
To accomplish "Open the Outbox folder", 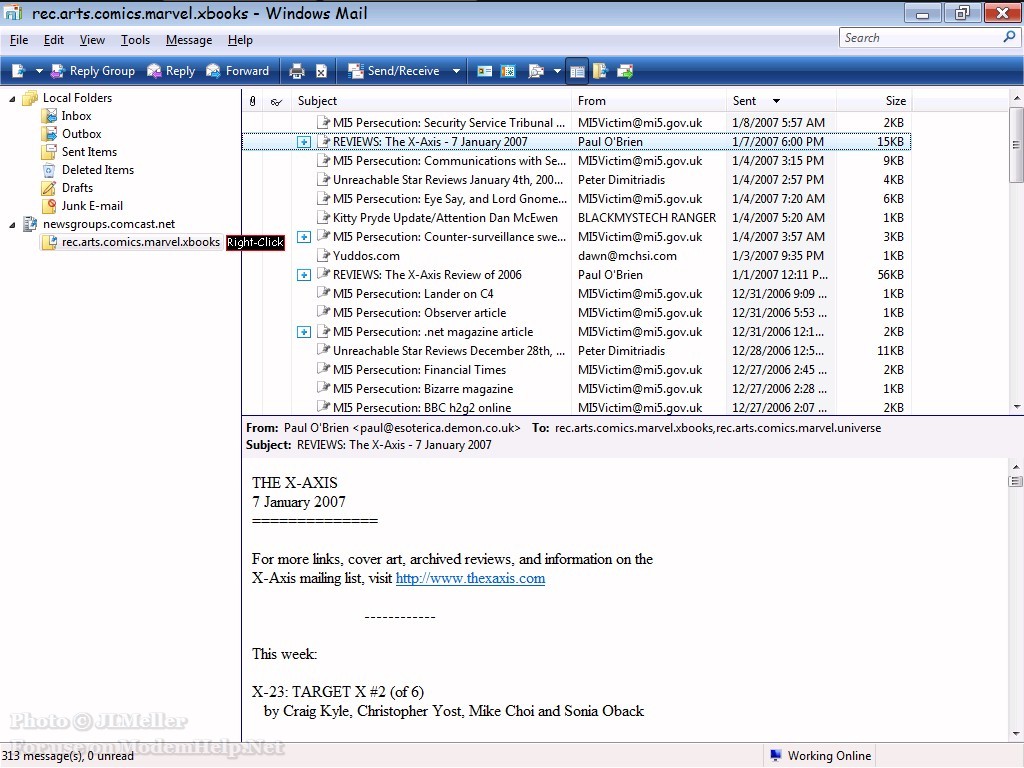I will click(82, 134).
